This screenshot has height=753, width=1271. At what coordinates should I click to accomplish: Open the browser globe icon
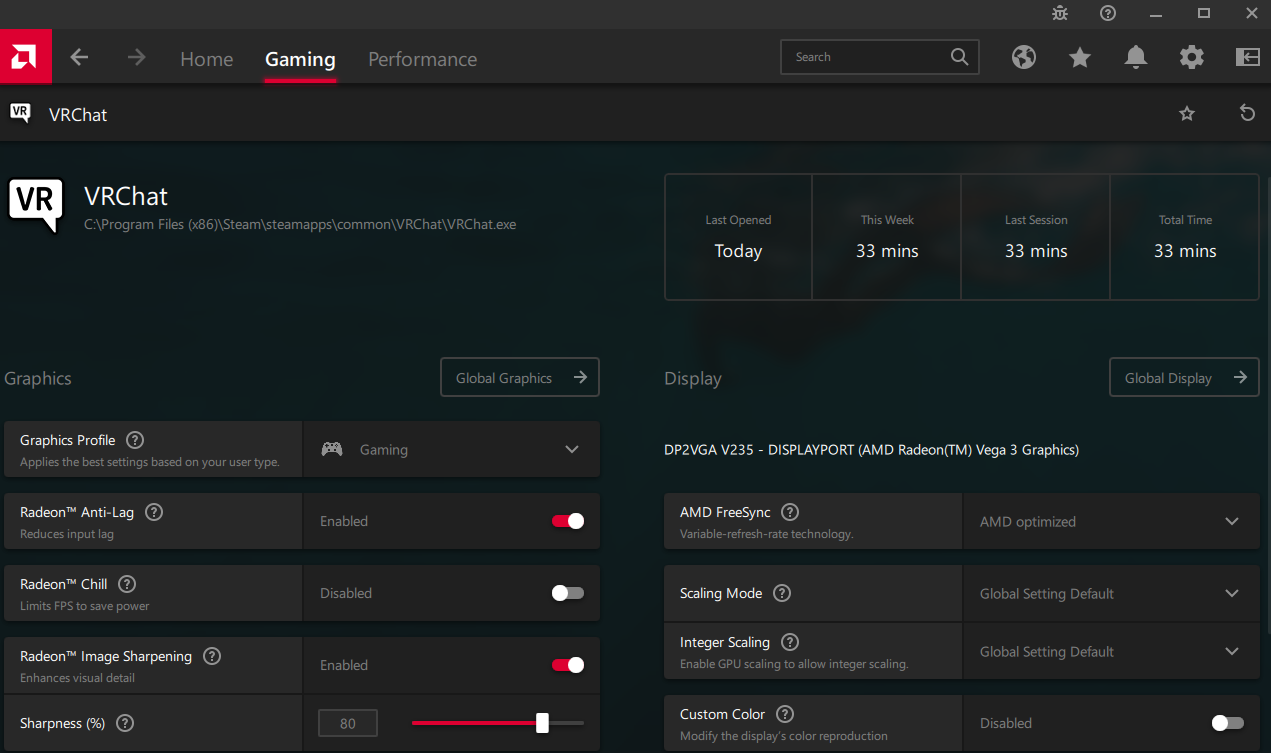point(1024,57)
